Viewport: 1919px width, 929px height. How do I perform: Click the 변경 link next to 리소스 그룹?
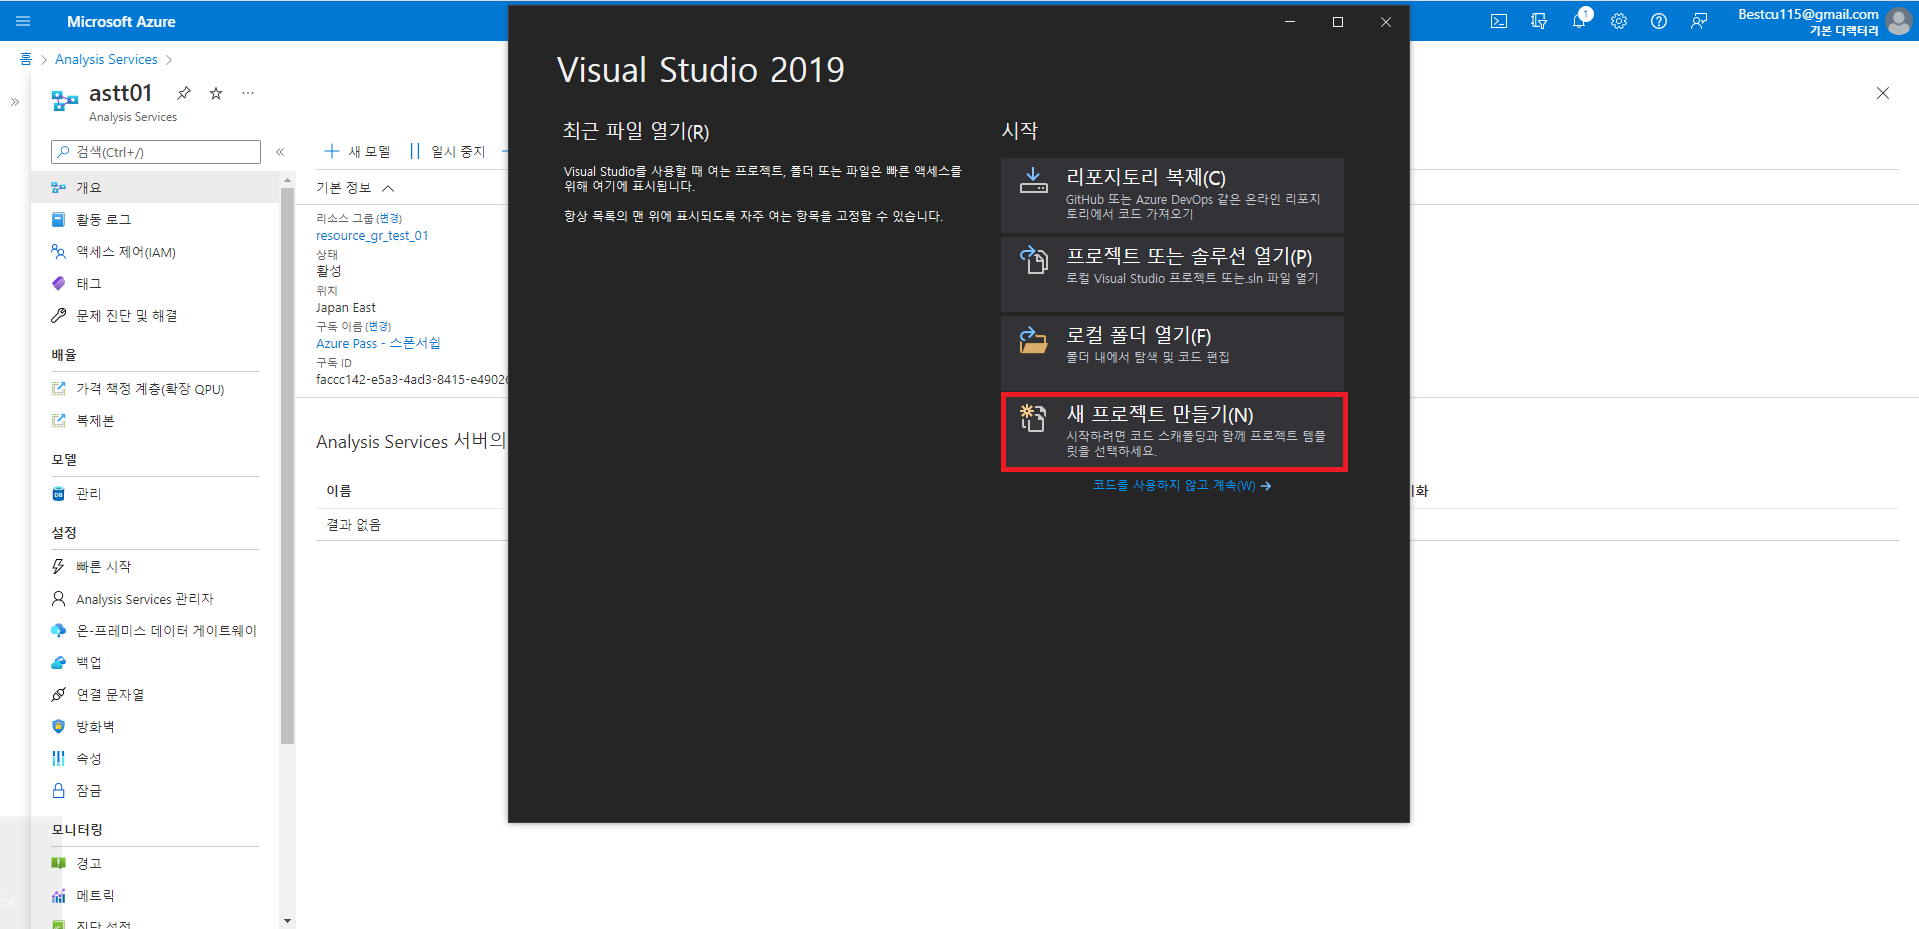[x=390, y=218]
